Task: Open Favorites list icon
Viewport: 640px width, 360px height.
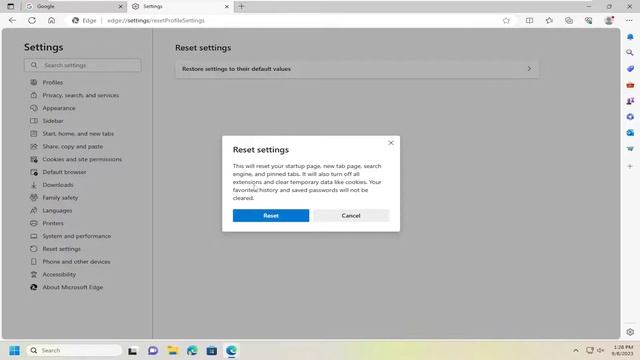Action: tap(549, 20)
